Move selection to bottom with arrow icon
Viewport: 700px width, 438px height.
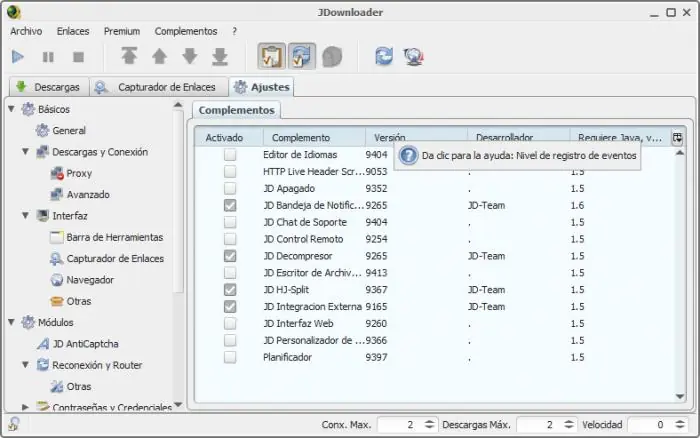tap(220, 57)
